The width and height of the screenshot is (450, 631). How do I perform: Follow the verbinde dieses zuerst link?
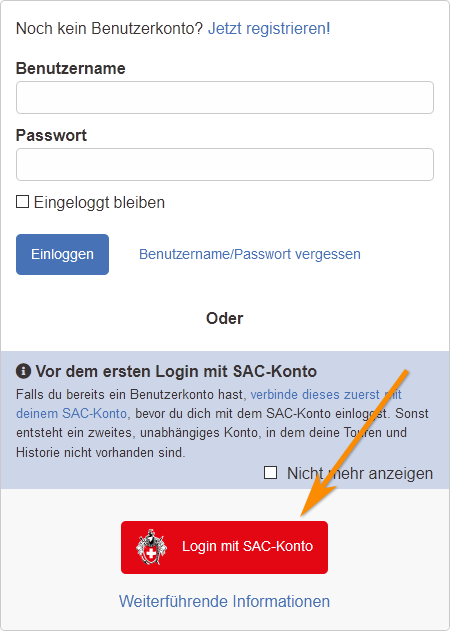tap(326, 394)
